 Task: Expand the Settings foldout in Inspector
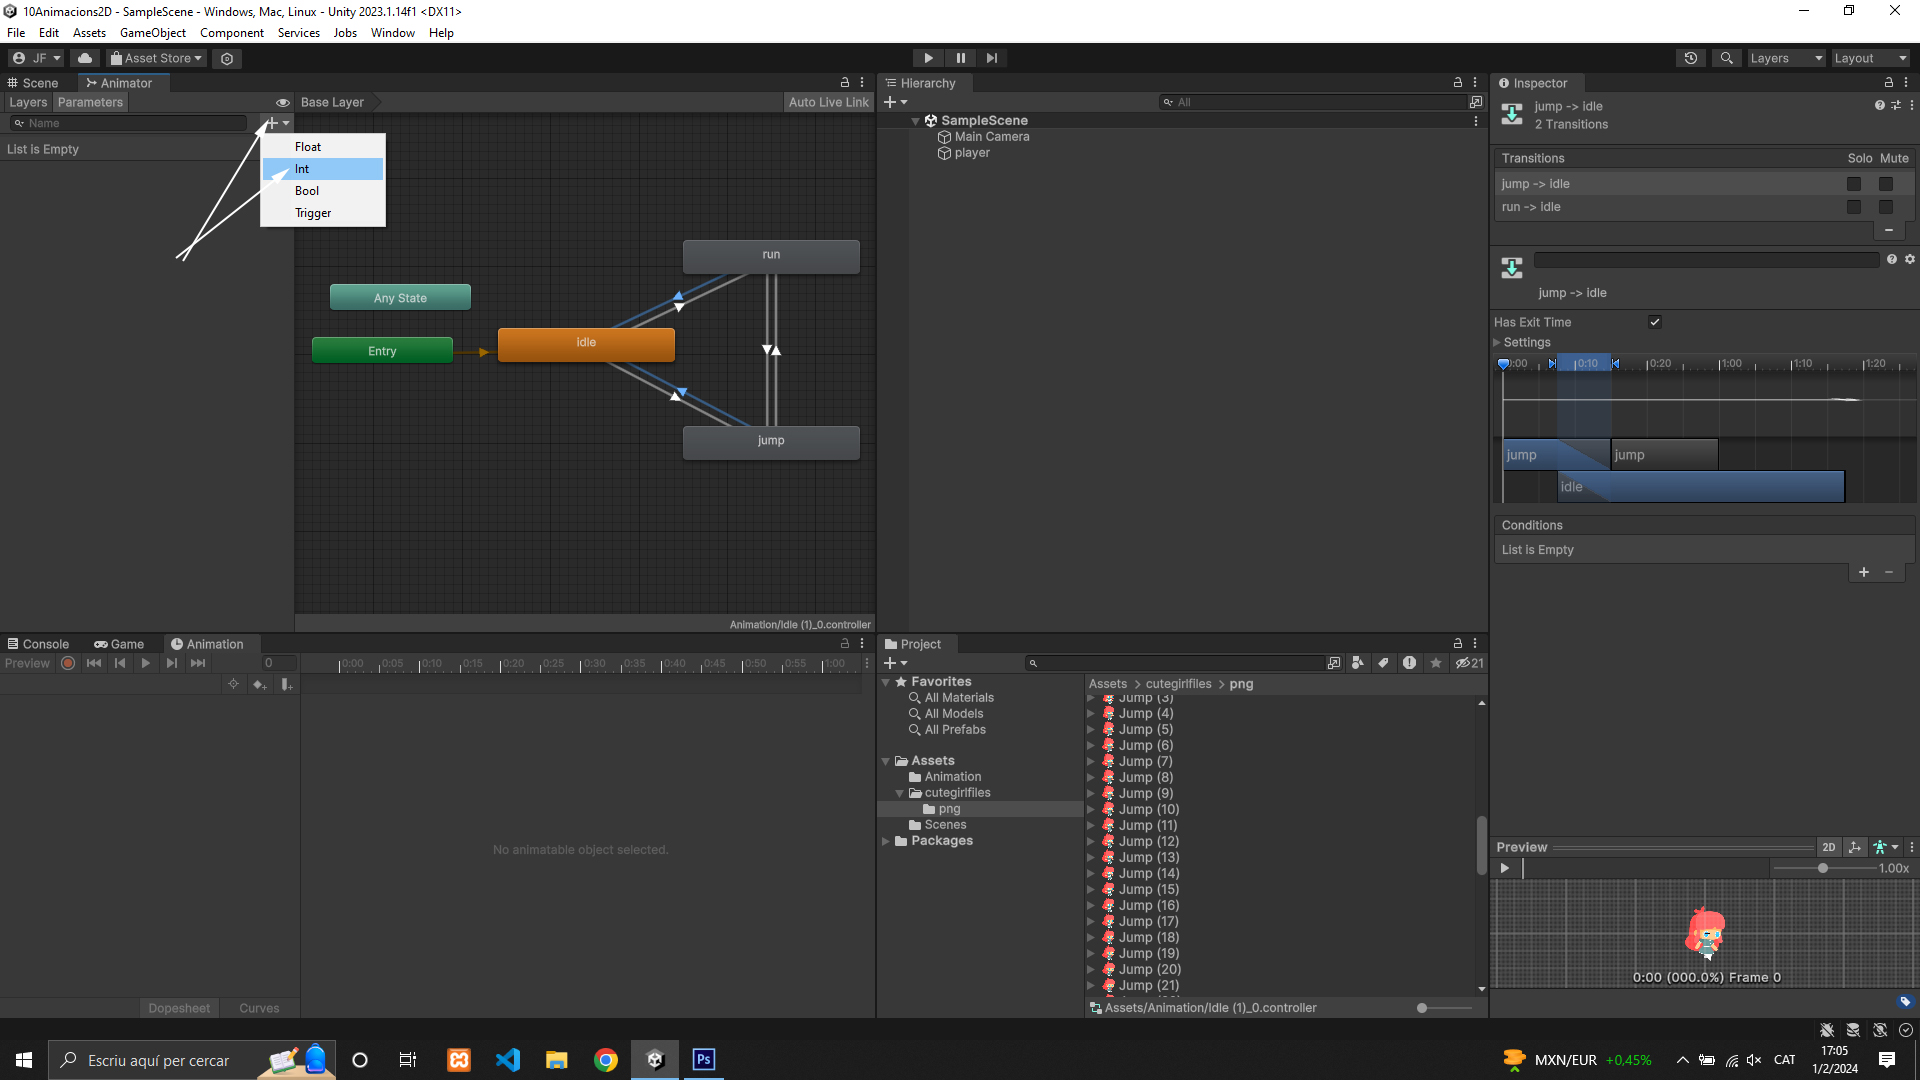pyautogui.click(x=1498, y=343)
